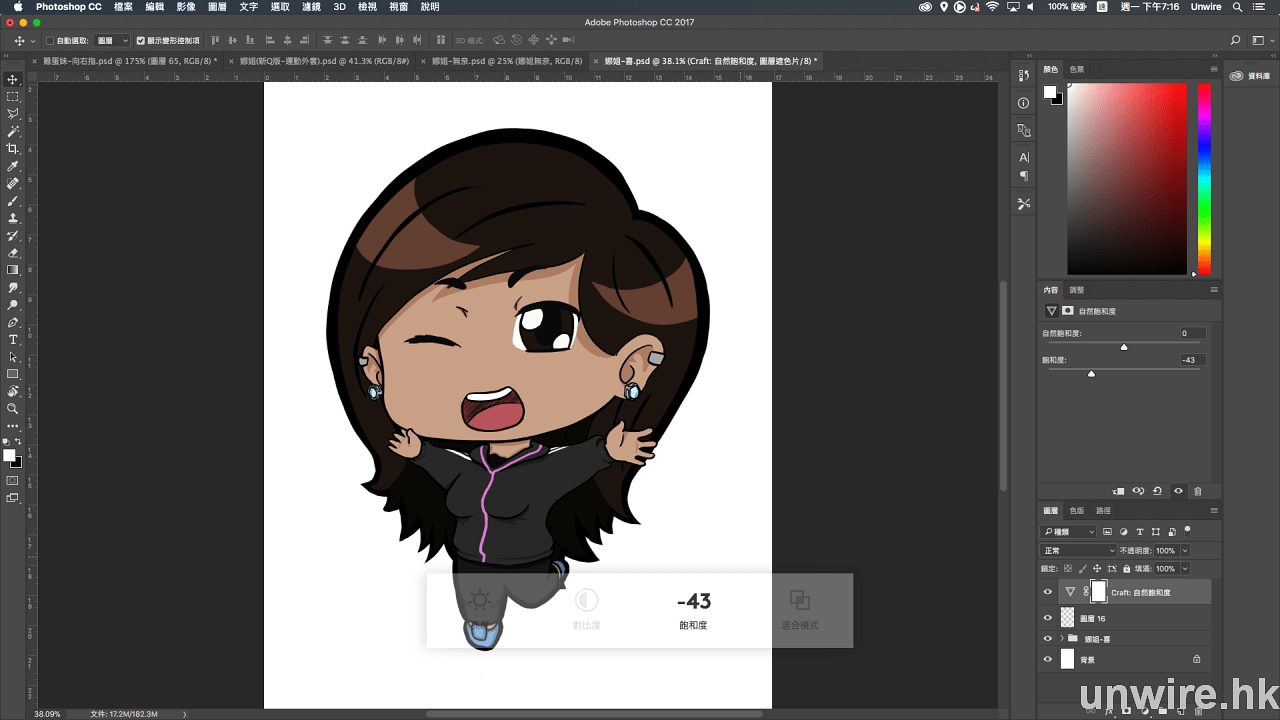Open the blend mode 正常 dropdown

point(1079,550)
